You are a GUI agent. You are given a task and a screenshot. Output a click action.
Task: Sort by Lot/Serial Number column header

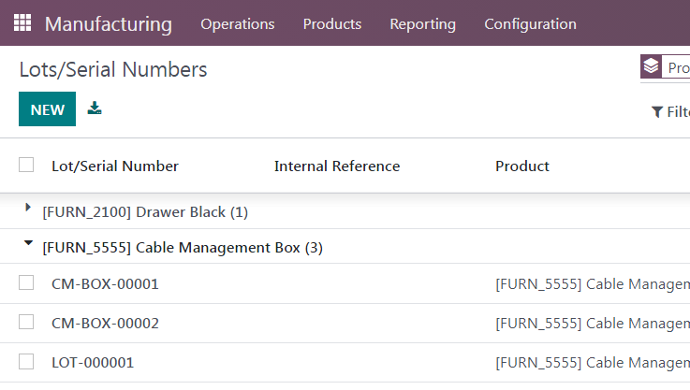115,166
